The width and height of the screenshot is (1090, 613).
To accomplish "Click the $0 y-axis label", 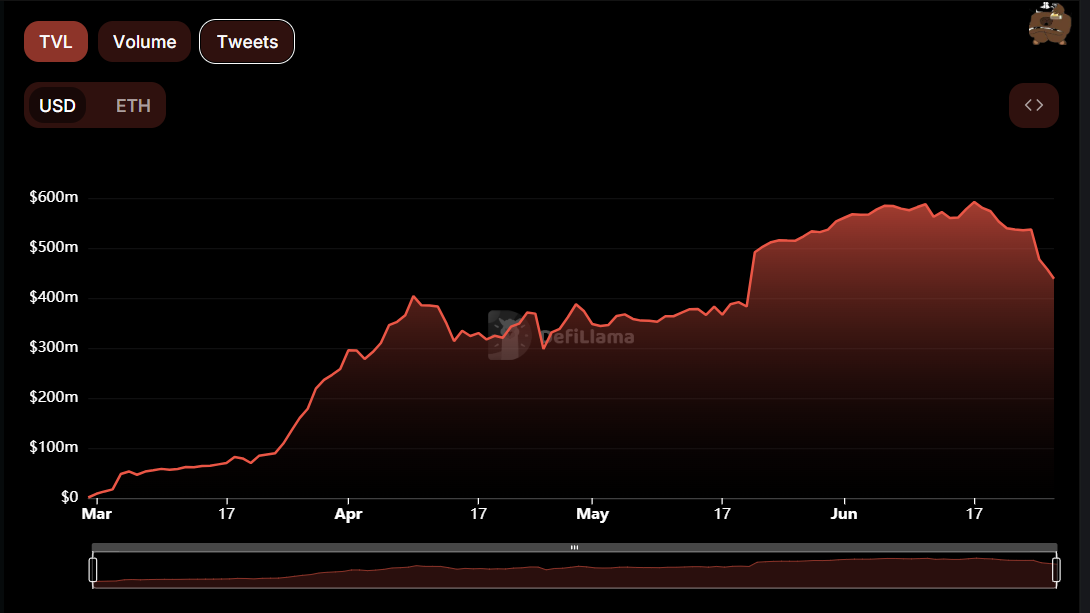I will 70,497.
